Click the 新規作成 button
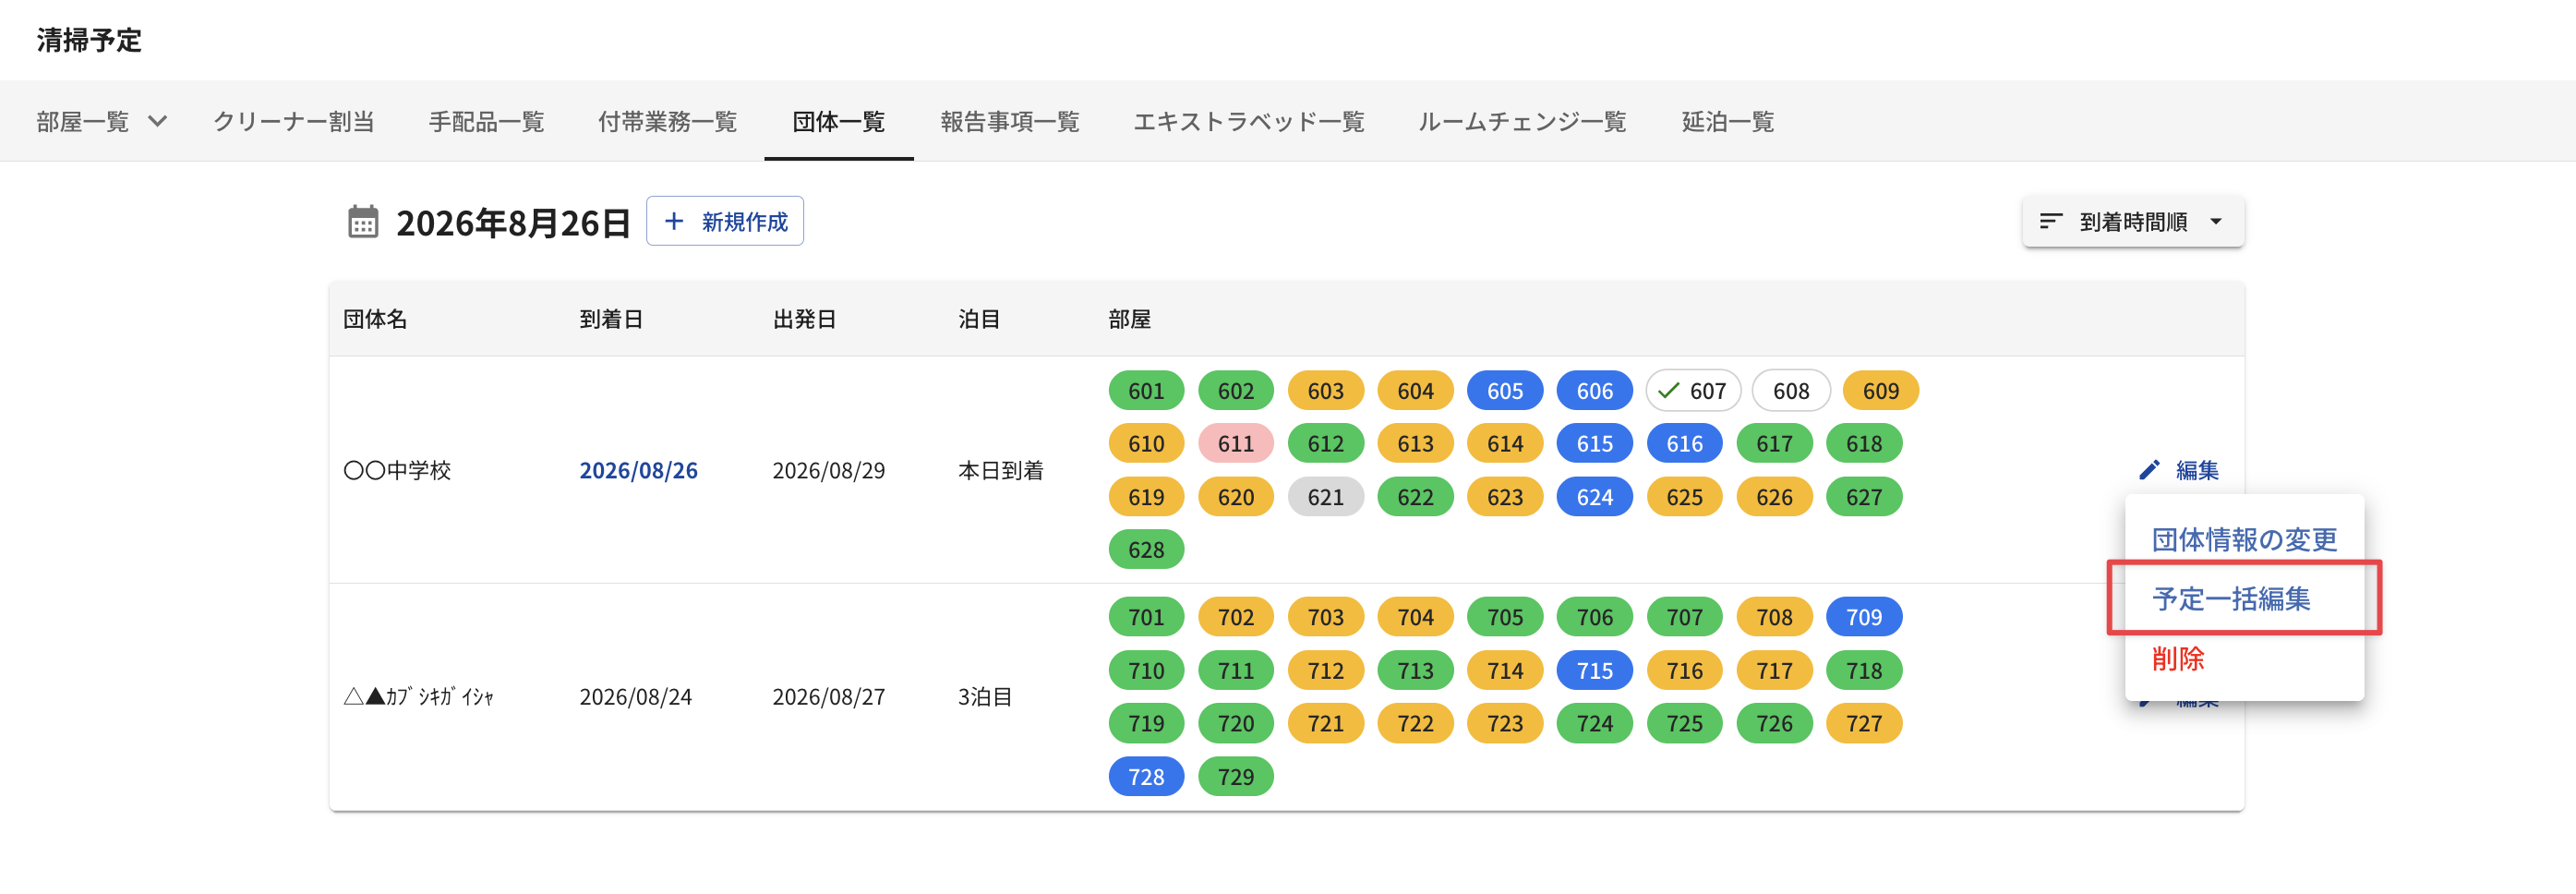Viewport: 2576px width, 894px height. tap(725, 221)
